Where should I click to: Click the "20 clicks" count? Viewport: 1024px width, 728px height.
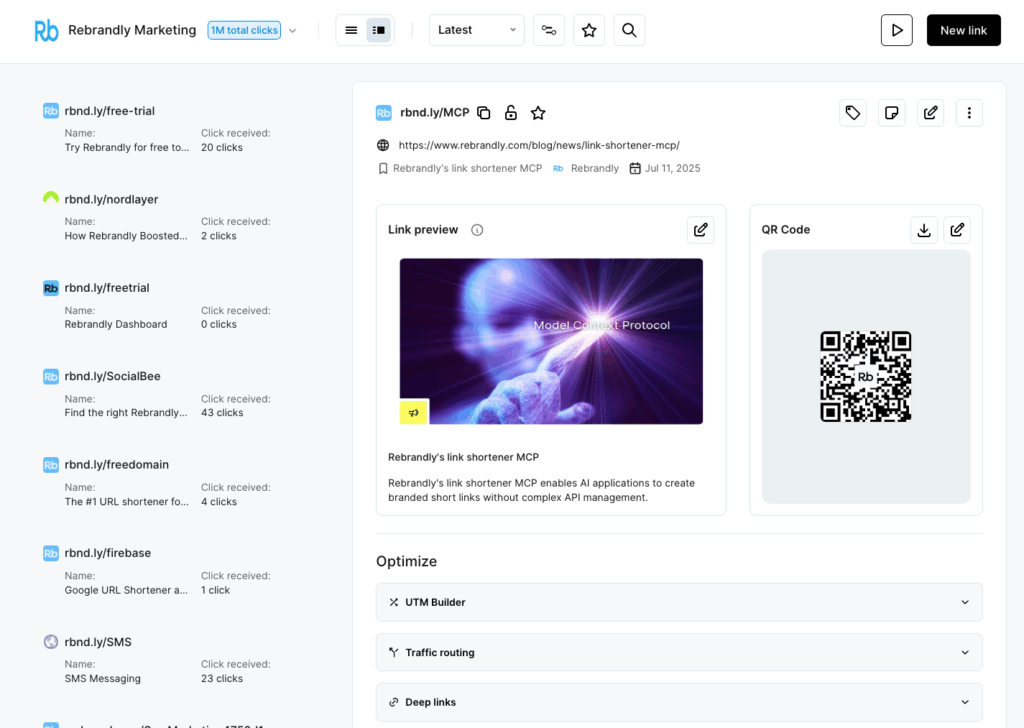click(x=222, y=148)
